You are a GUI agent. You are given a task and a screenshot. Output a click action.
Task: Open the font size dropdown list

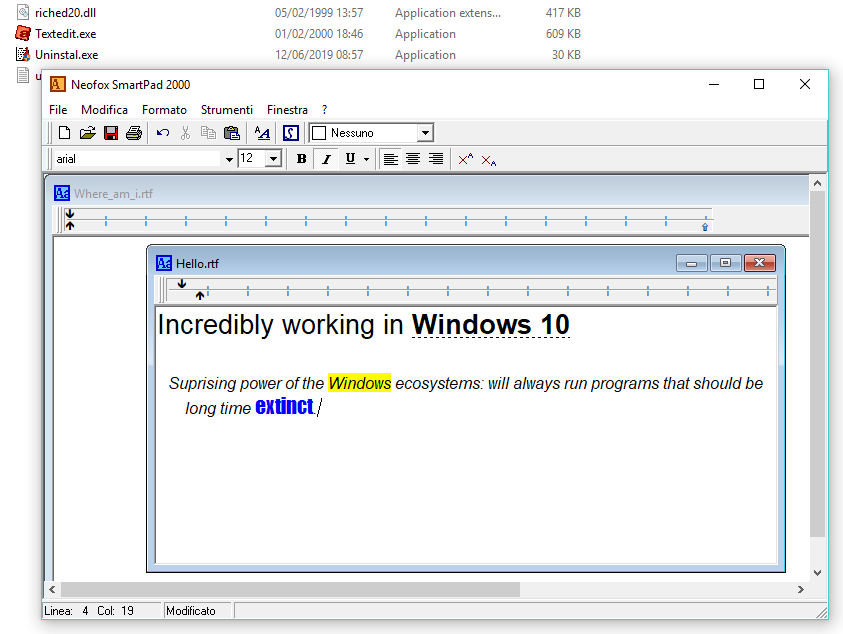[x=274, y=159]
